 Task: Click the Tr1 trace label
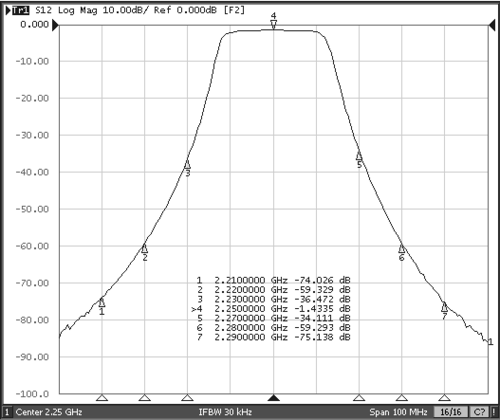pos(21,10)
